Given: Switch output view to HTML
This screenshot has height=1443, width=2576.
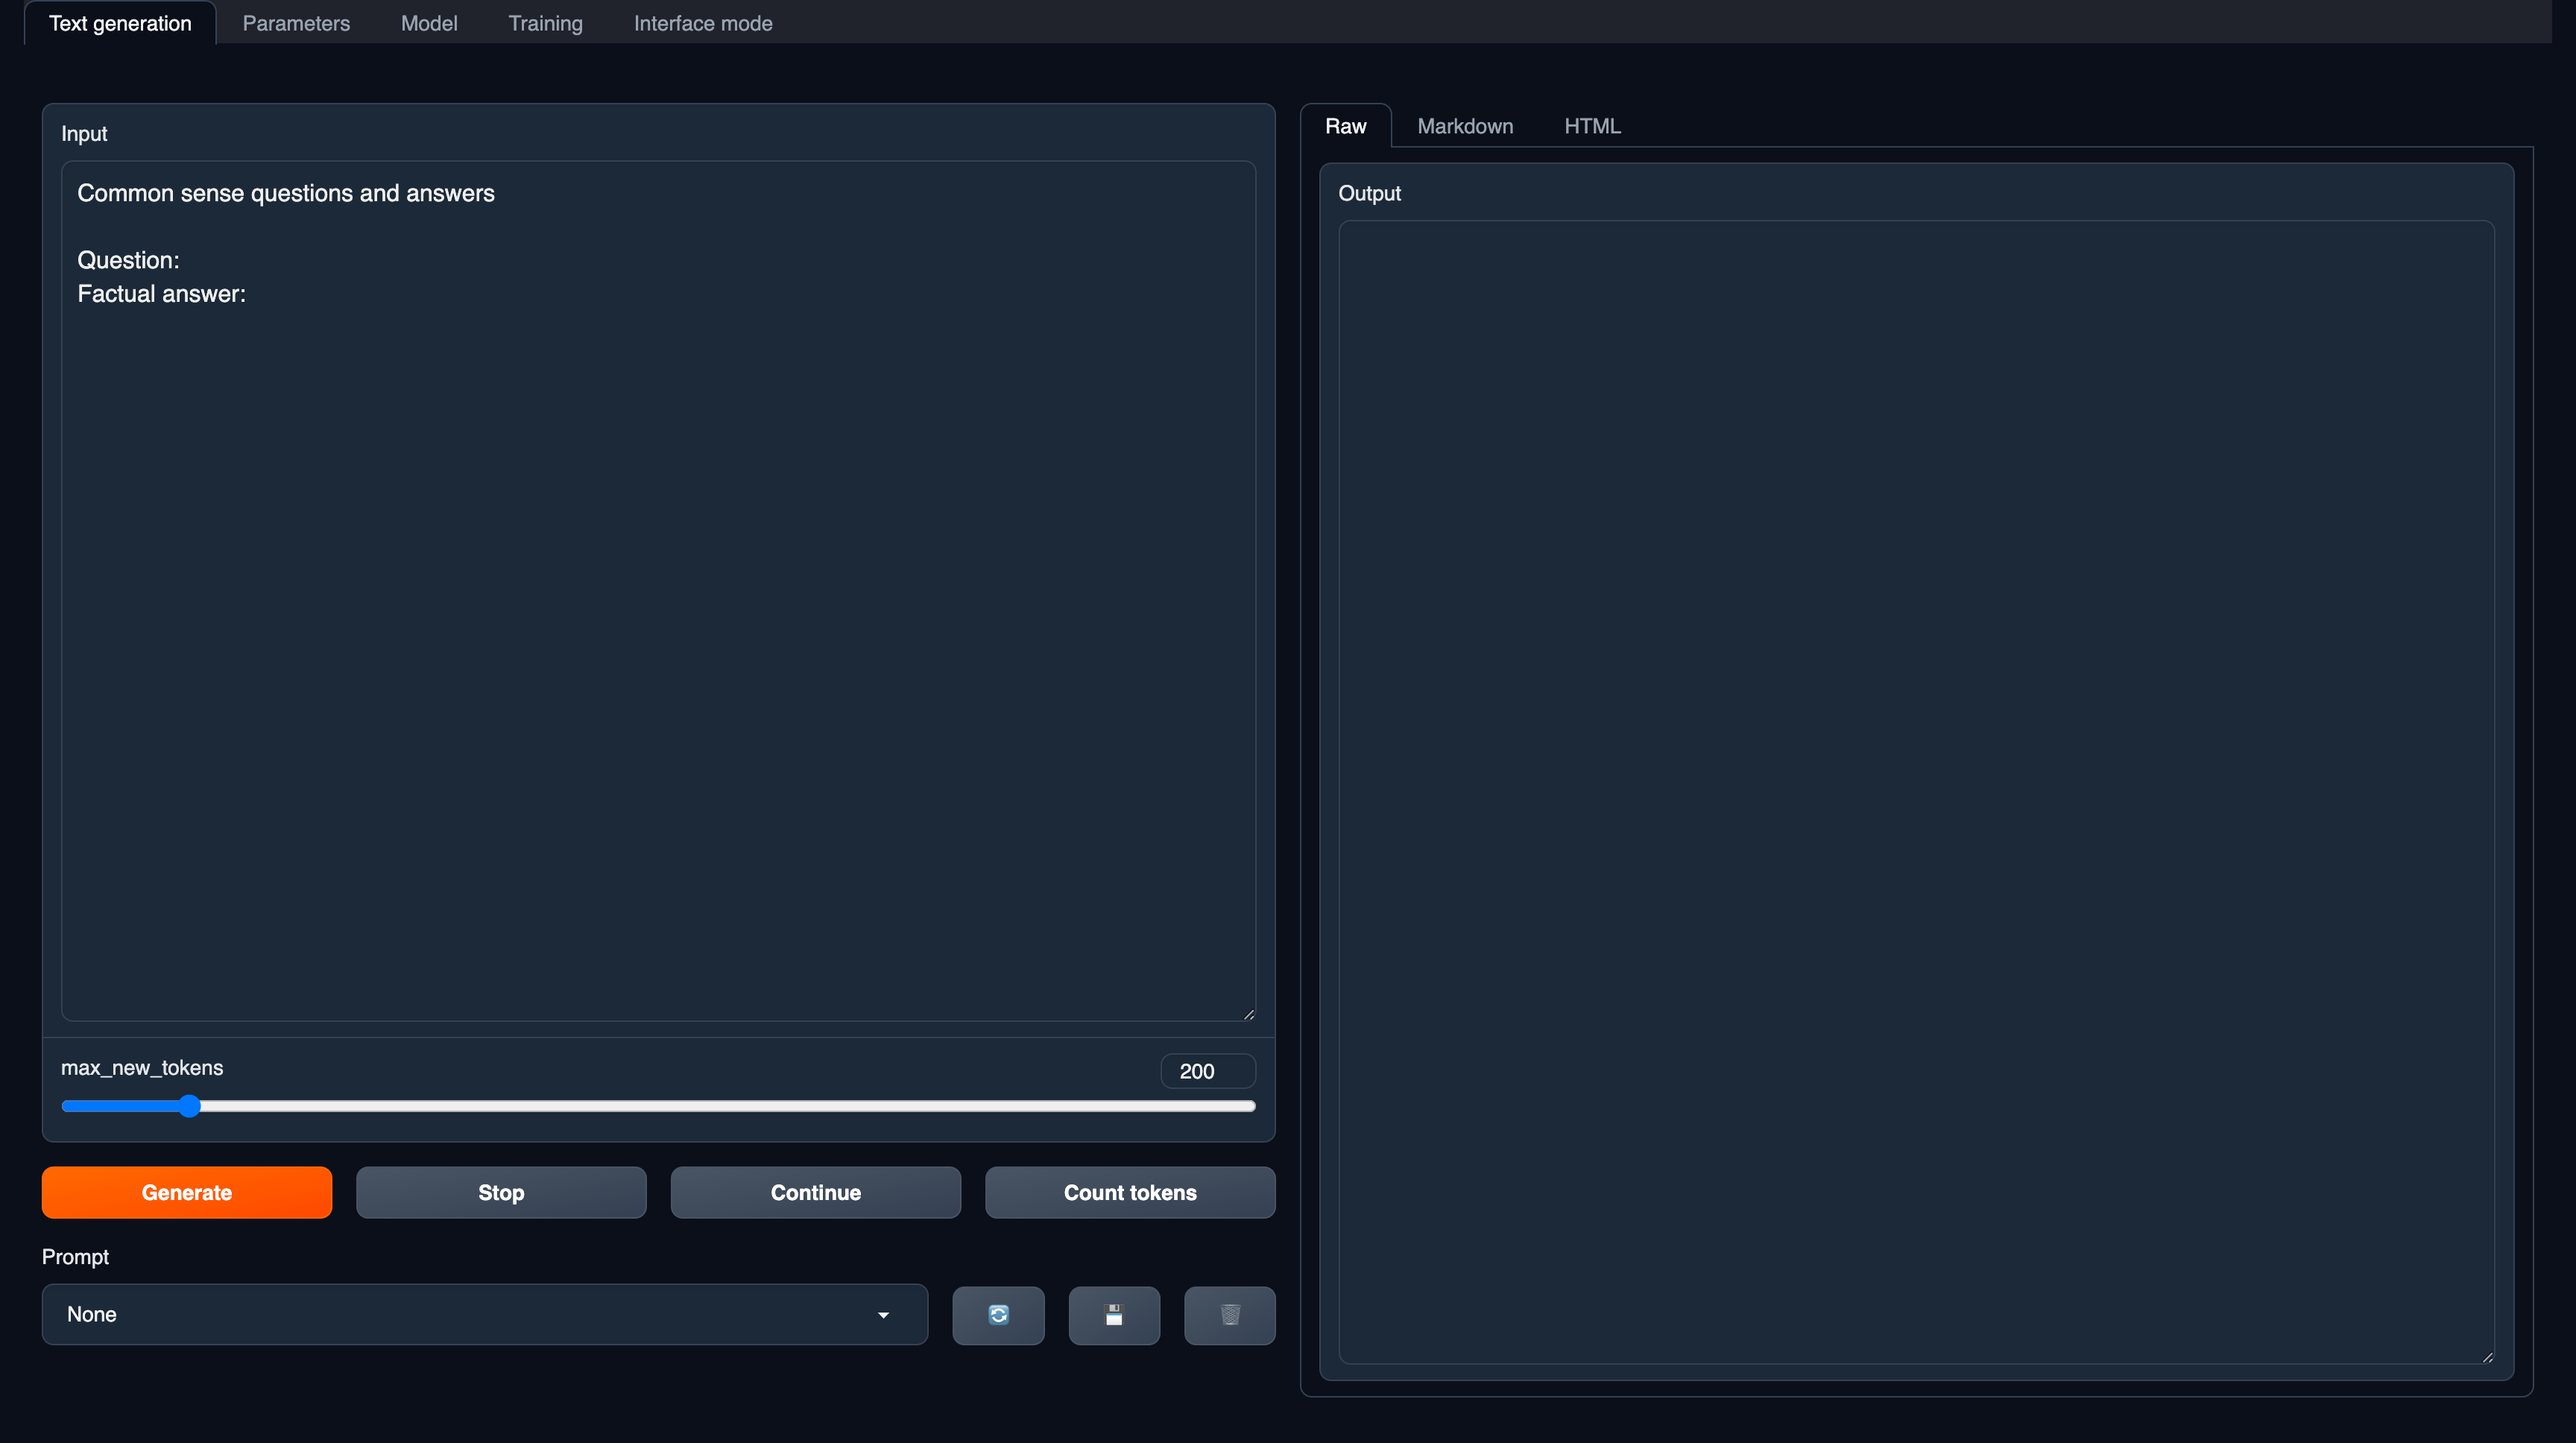Looking at the screenshot, I should click(1592, 125).
